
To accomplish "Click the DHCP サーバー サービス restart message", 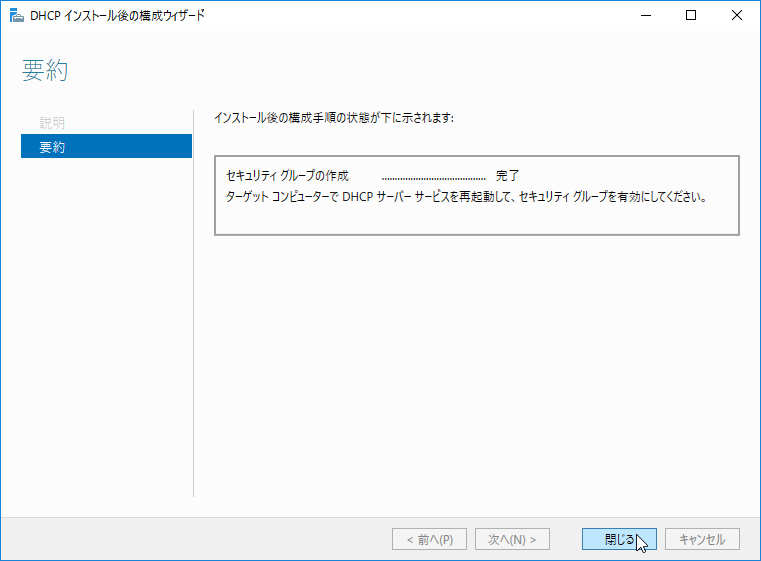I will click(x=466, y=197).
